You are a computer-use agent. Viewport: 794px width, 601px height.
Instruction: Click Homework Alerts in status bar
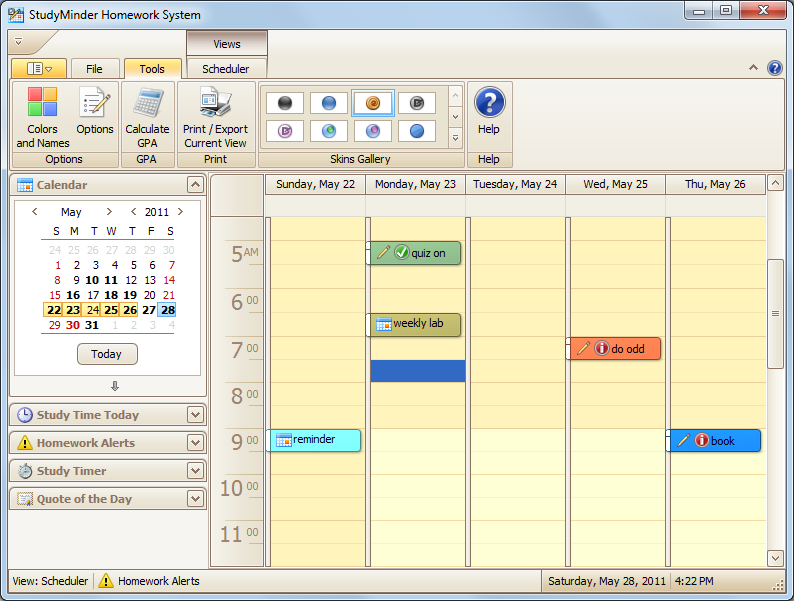pos(158,581)
